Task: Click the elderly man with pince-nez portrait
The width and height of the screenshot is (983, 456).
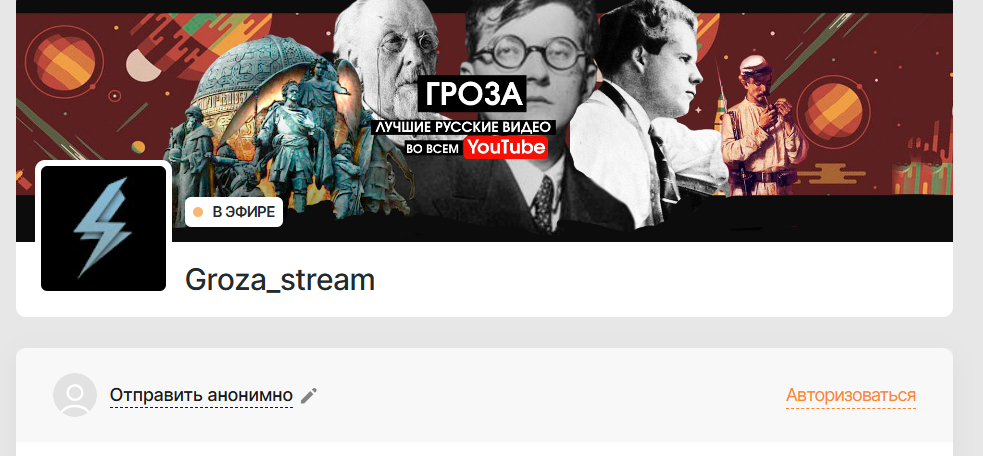Action: click(386, 56)
